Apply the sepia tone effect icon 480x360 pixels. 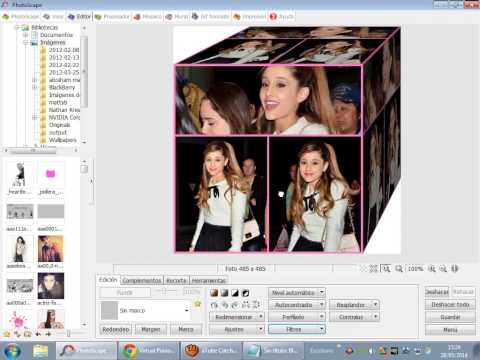pos(214,293)
